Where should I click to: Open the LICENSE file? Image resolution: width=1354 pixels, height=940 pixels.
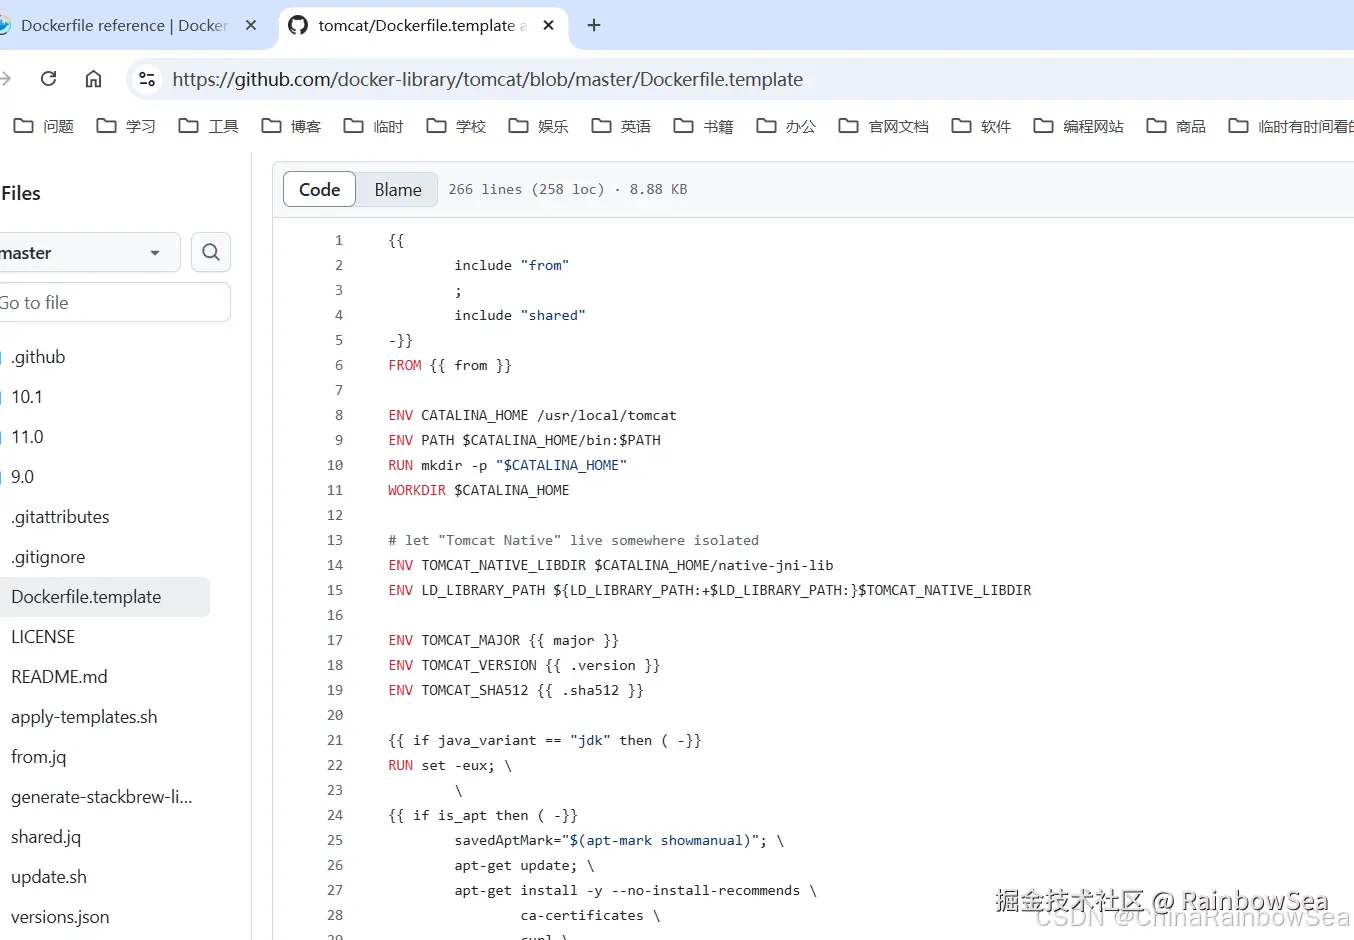pos(43,637)
